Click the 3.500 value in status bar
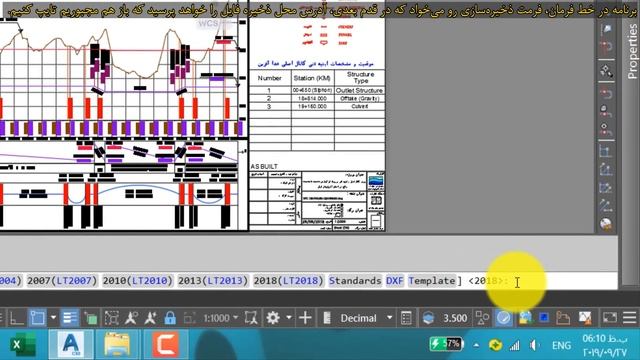 (x=455, y=318)
